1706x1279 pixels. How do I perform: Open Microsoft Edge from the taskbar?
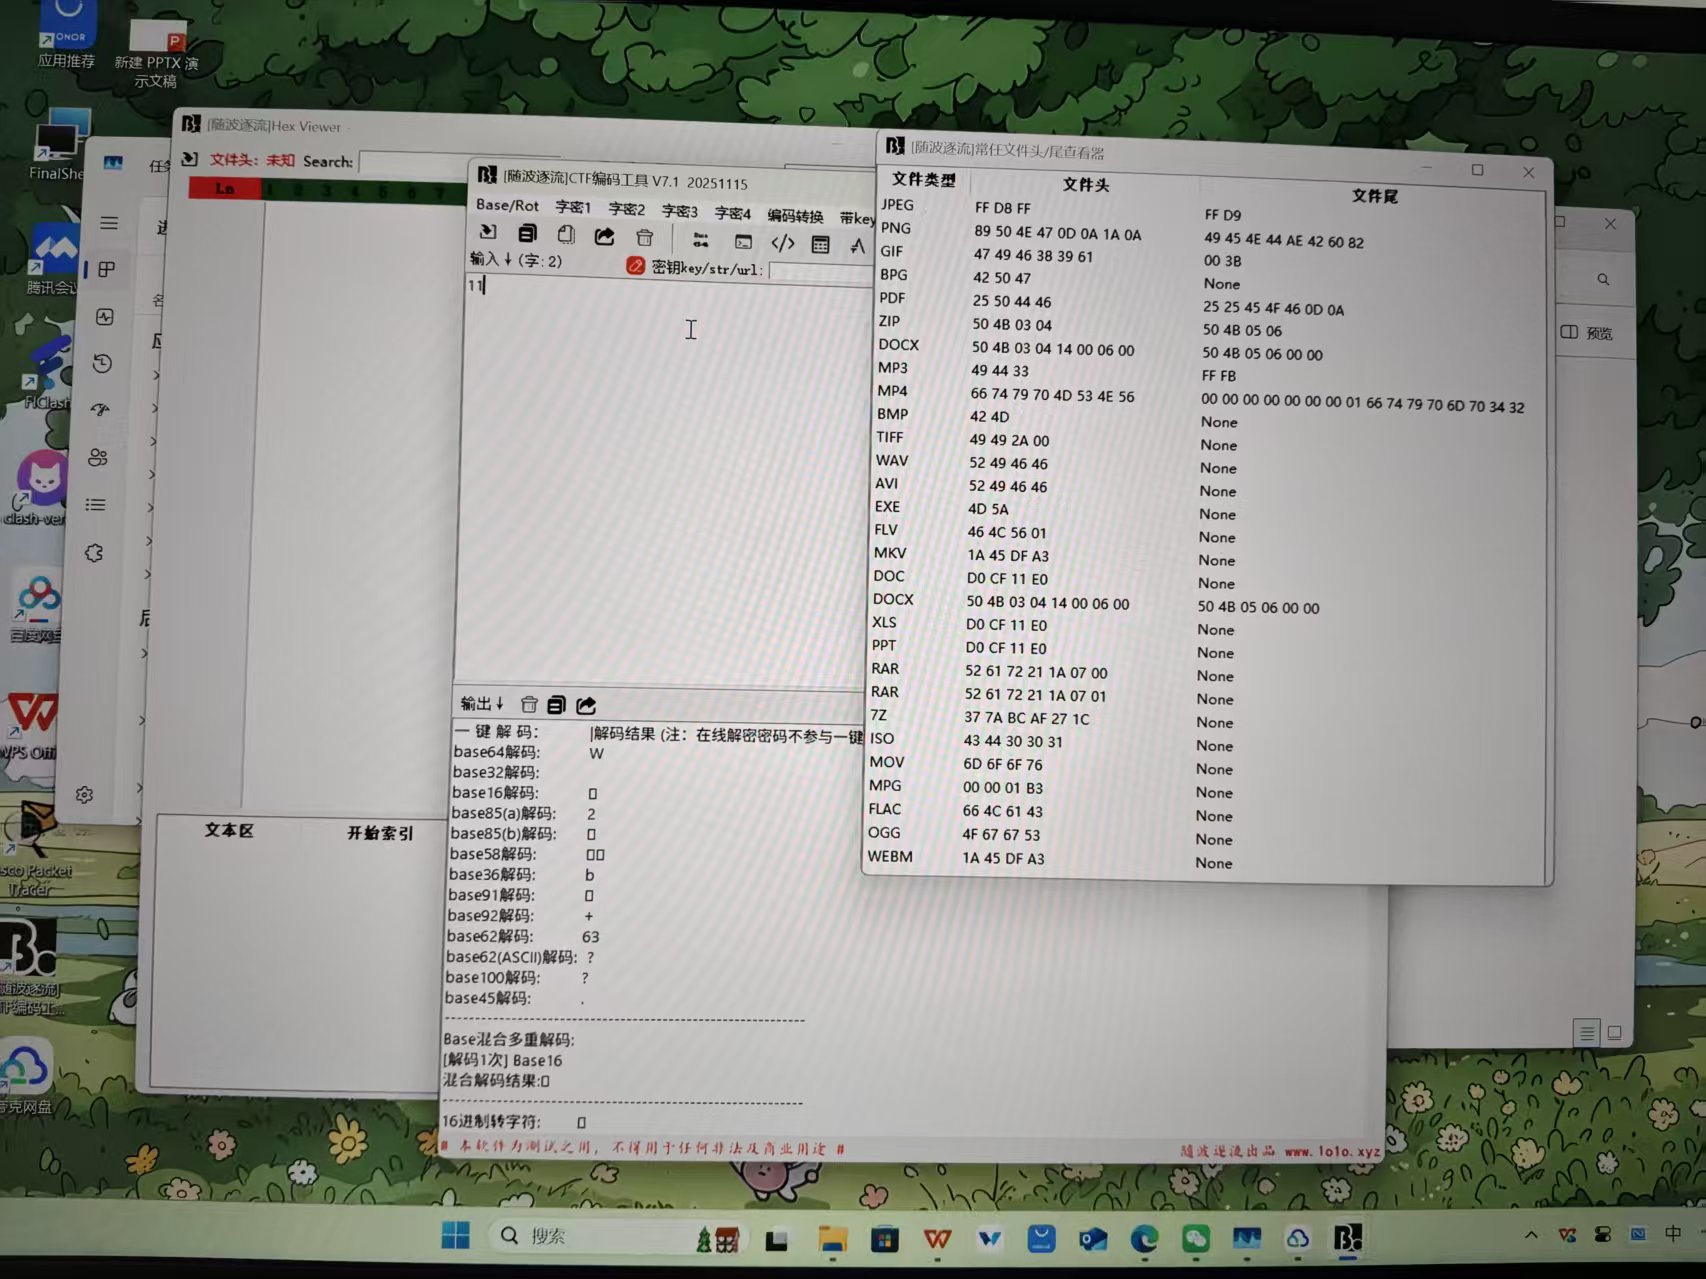click(x=1145, y=1240)
